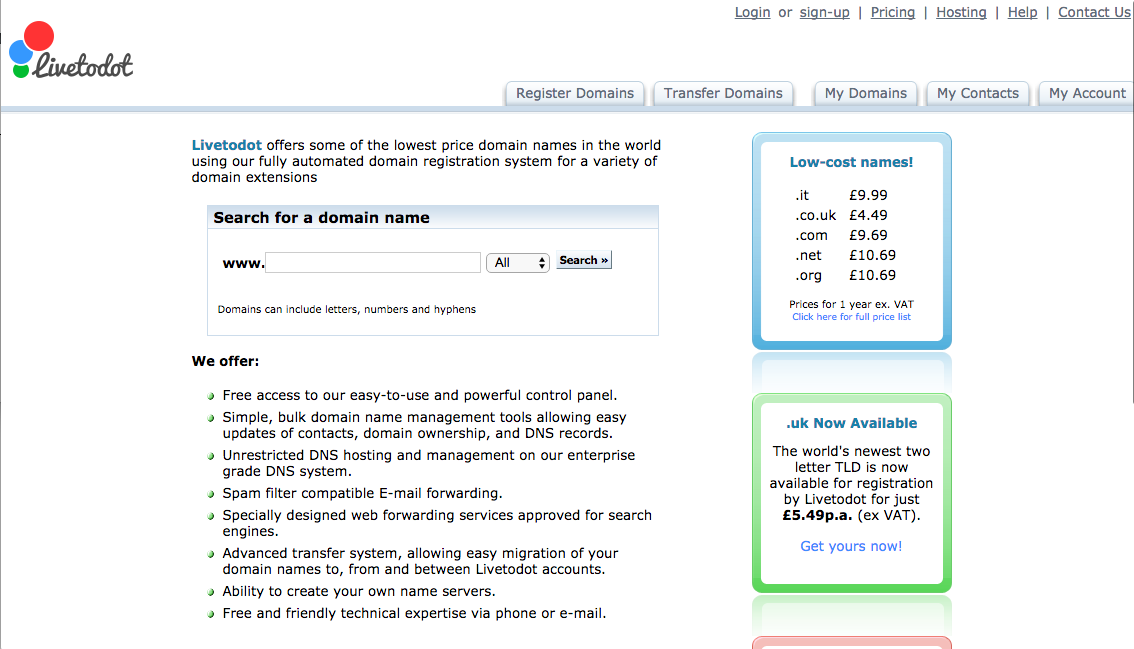1134x649 pixels.
Task: Select the .it £9.99 price row
Action: pos(841,195)
